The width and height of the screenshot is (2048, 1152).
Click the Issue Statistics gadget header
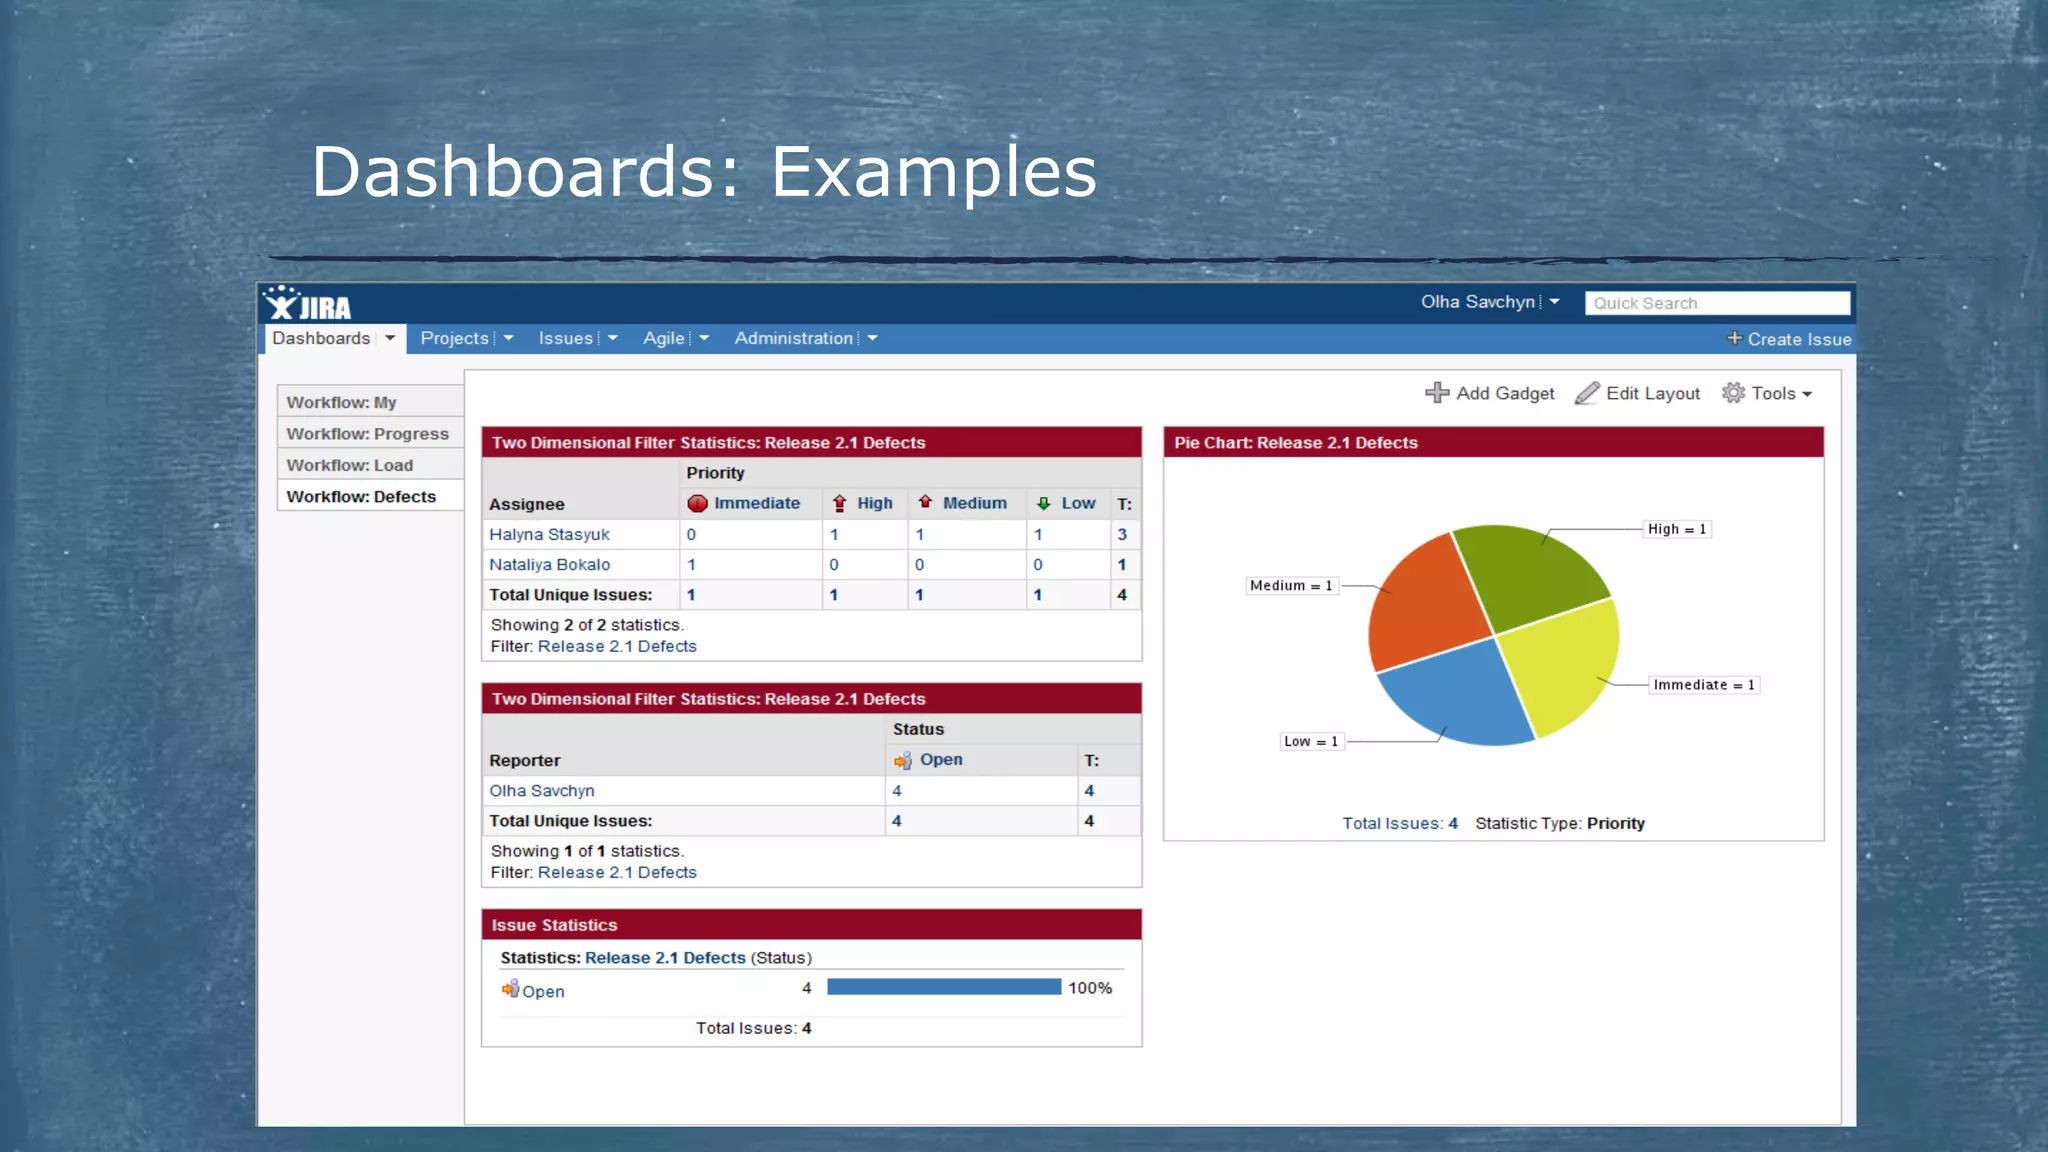point(811,924)
